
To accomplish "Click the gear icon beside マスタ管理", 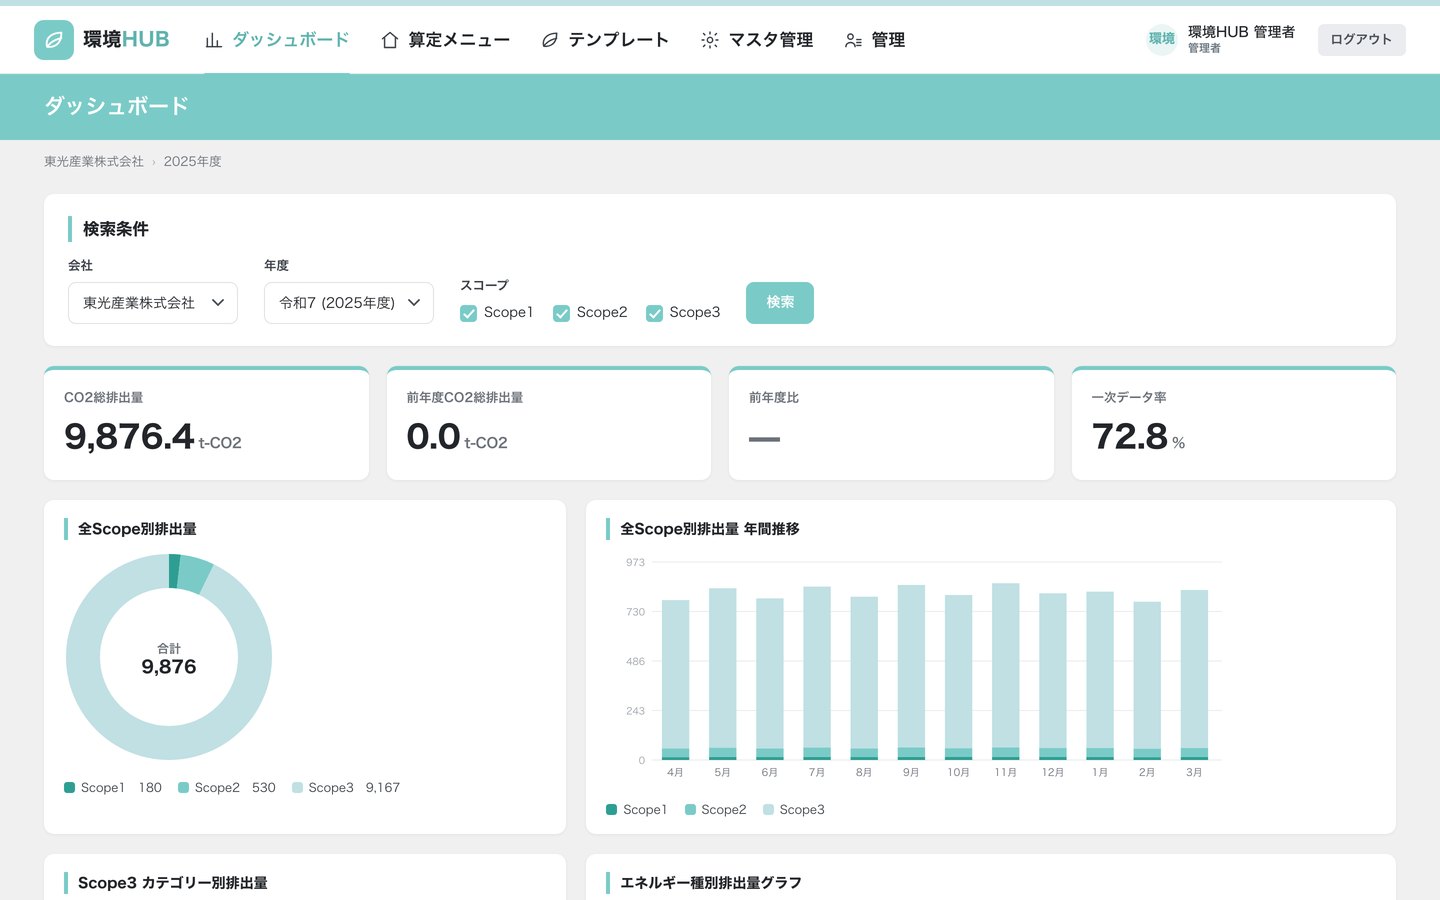I will pos(710,40).
